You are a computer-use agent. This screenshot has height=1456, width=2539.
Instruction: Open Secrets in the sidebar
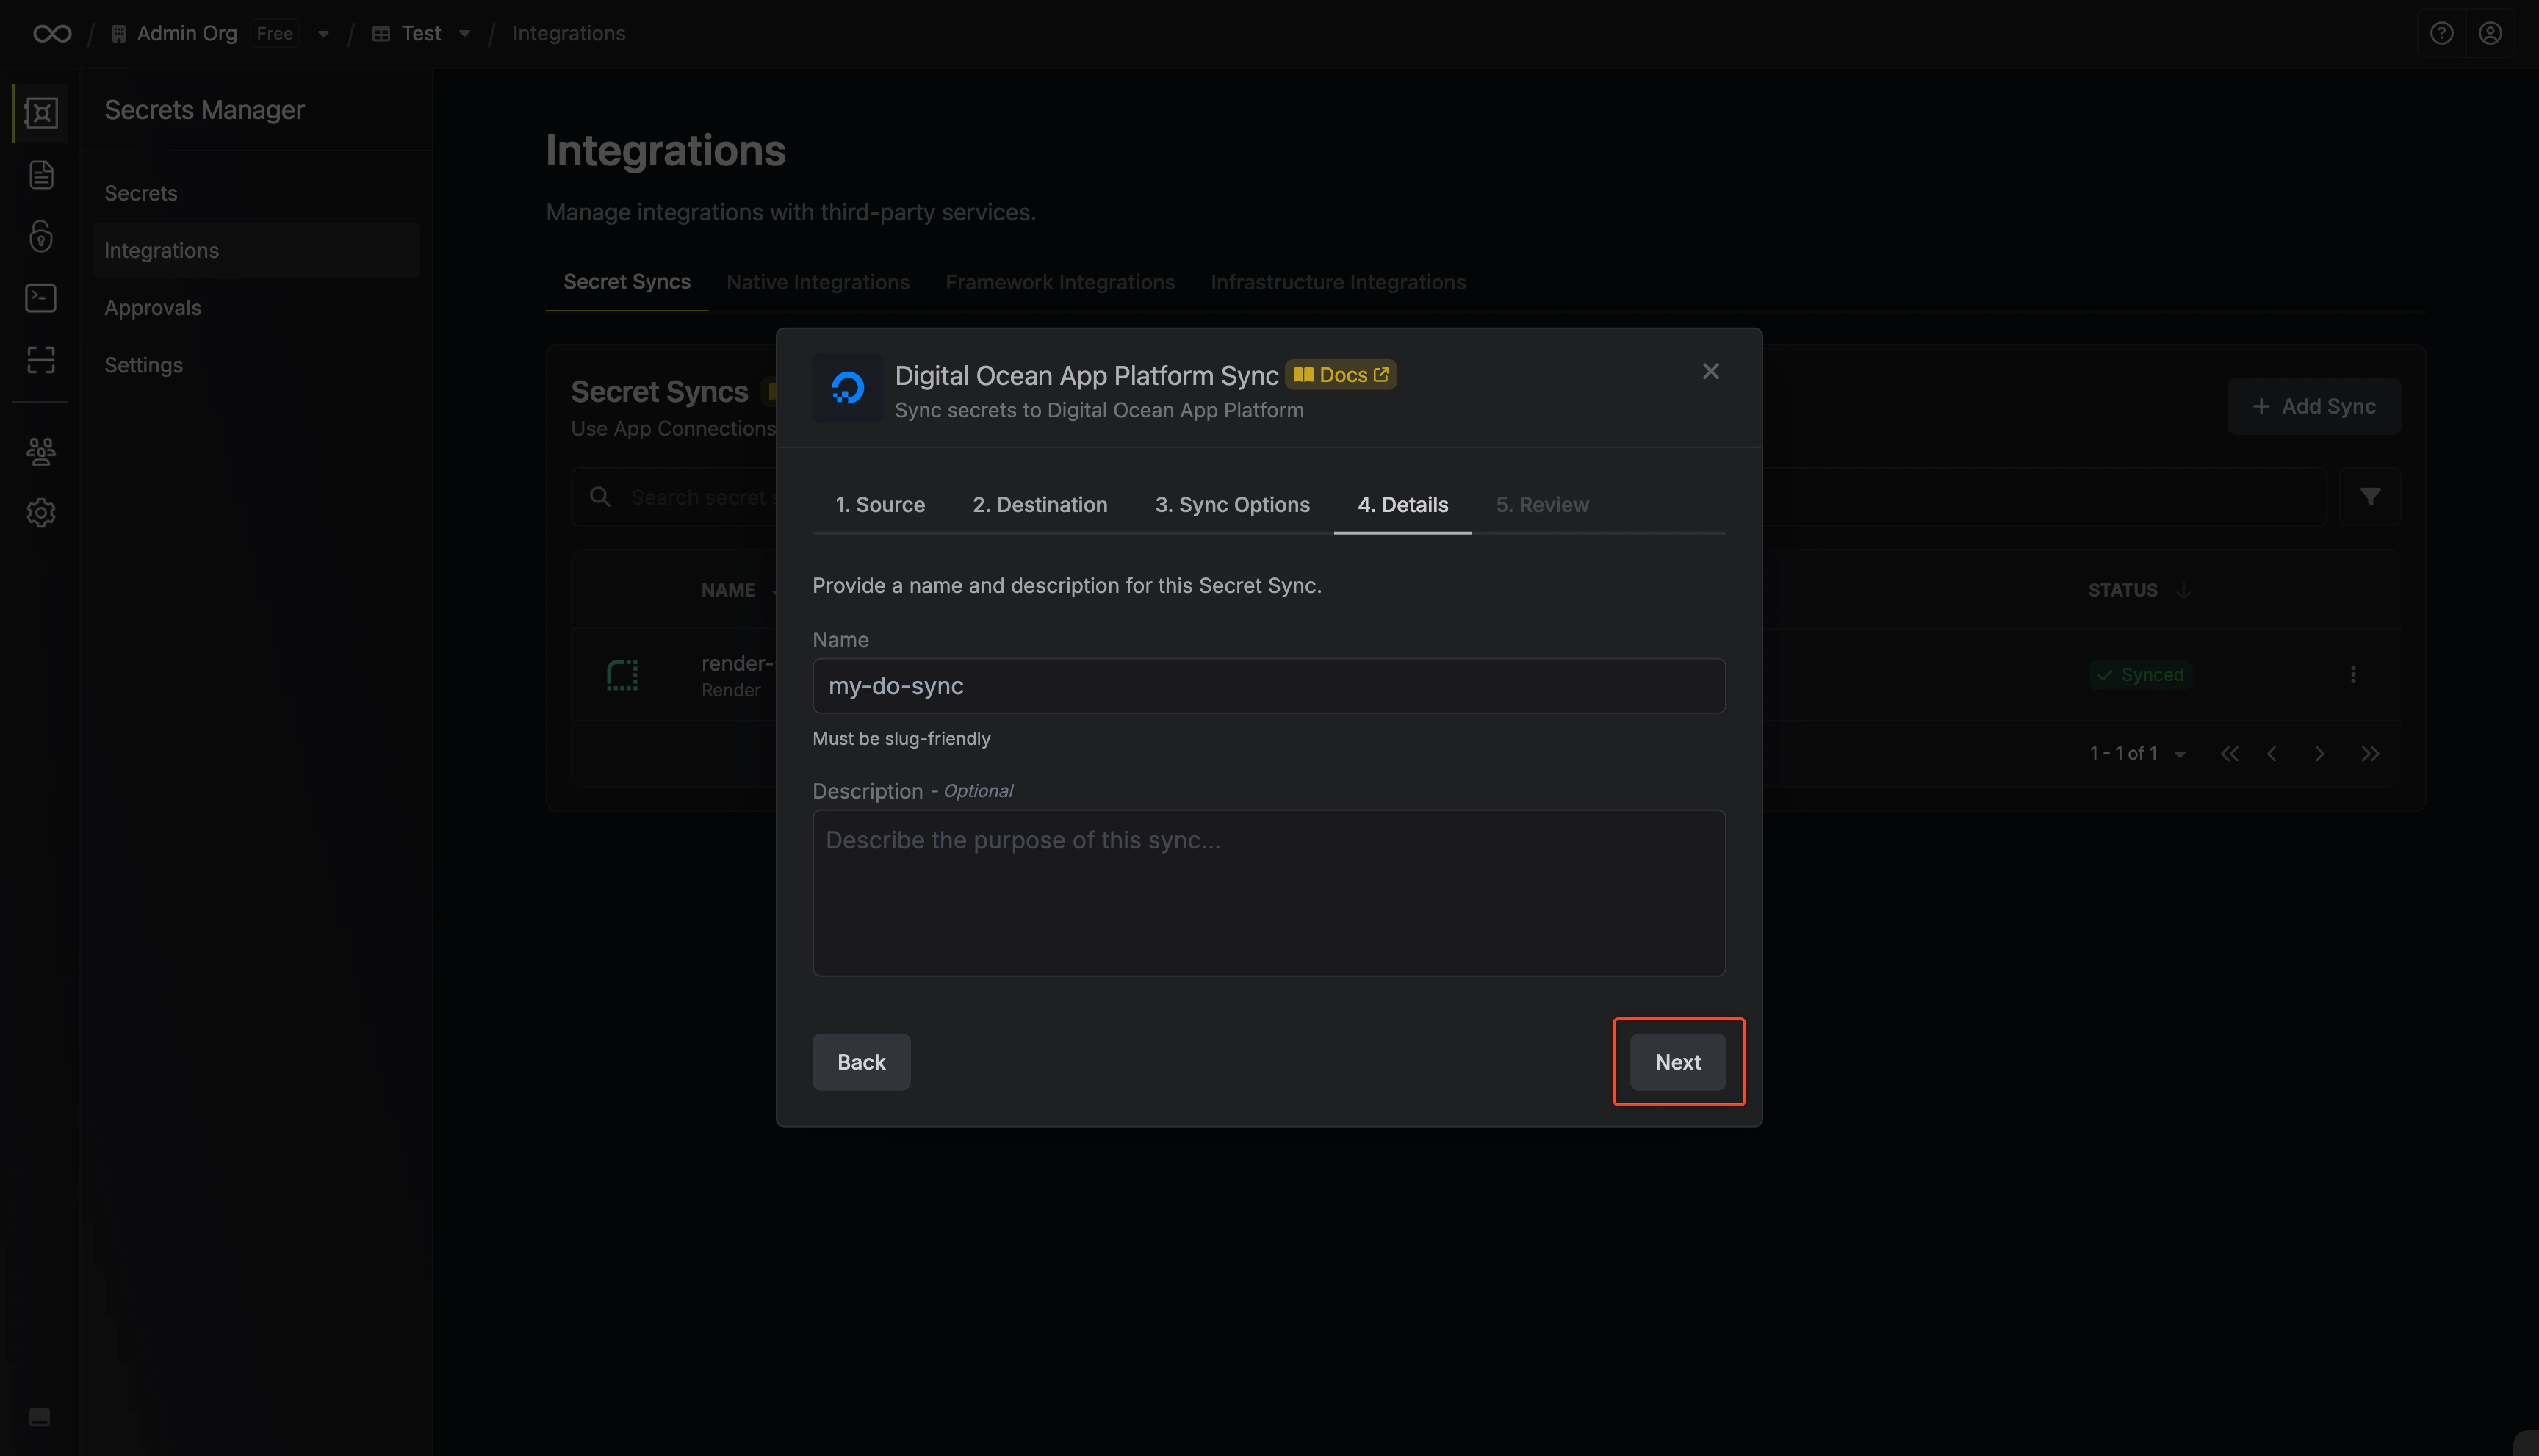pos(256,193)
